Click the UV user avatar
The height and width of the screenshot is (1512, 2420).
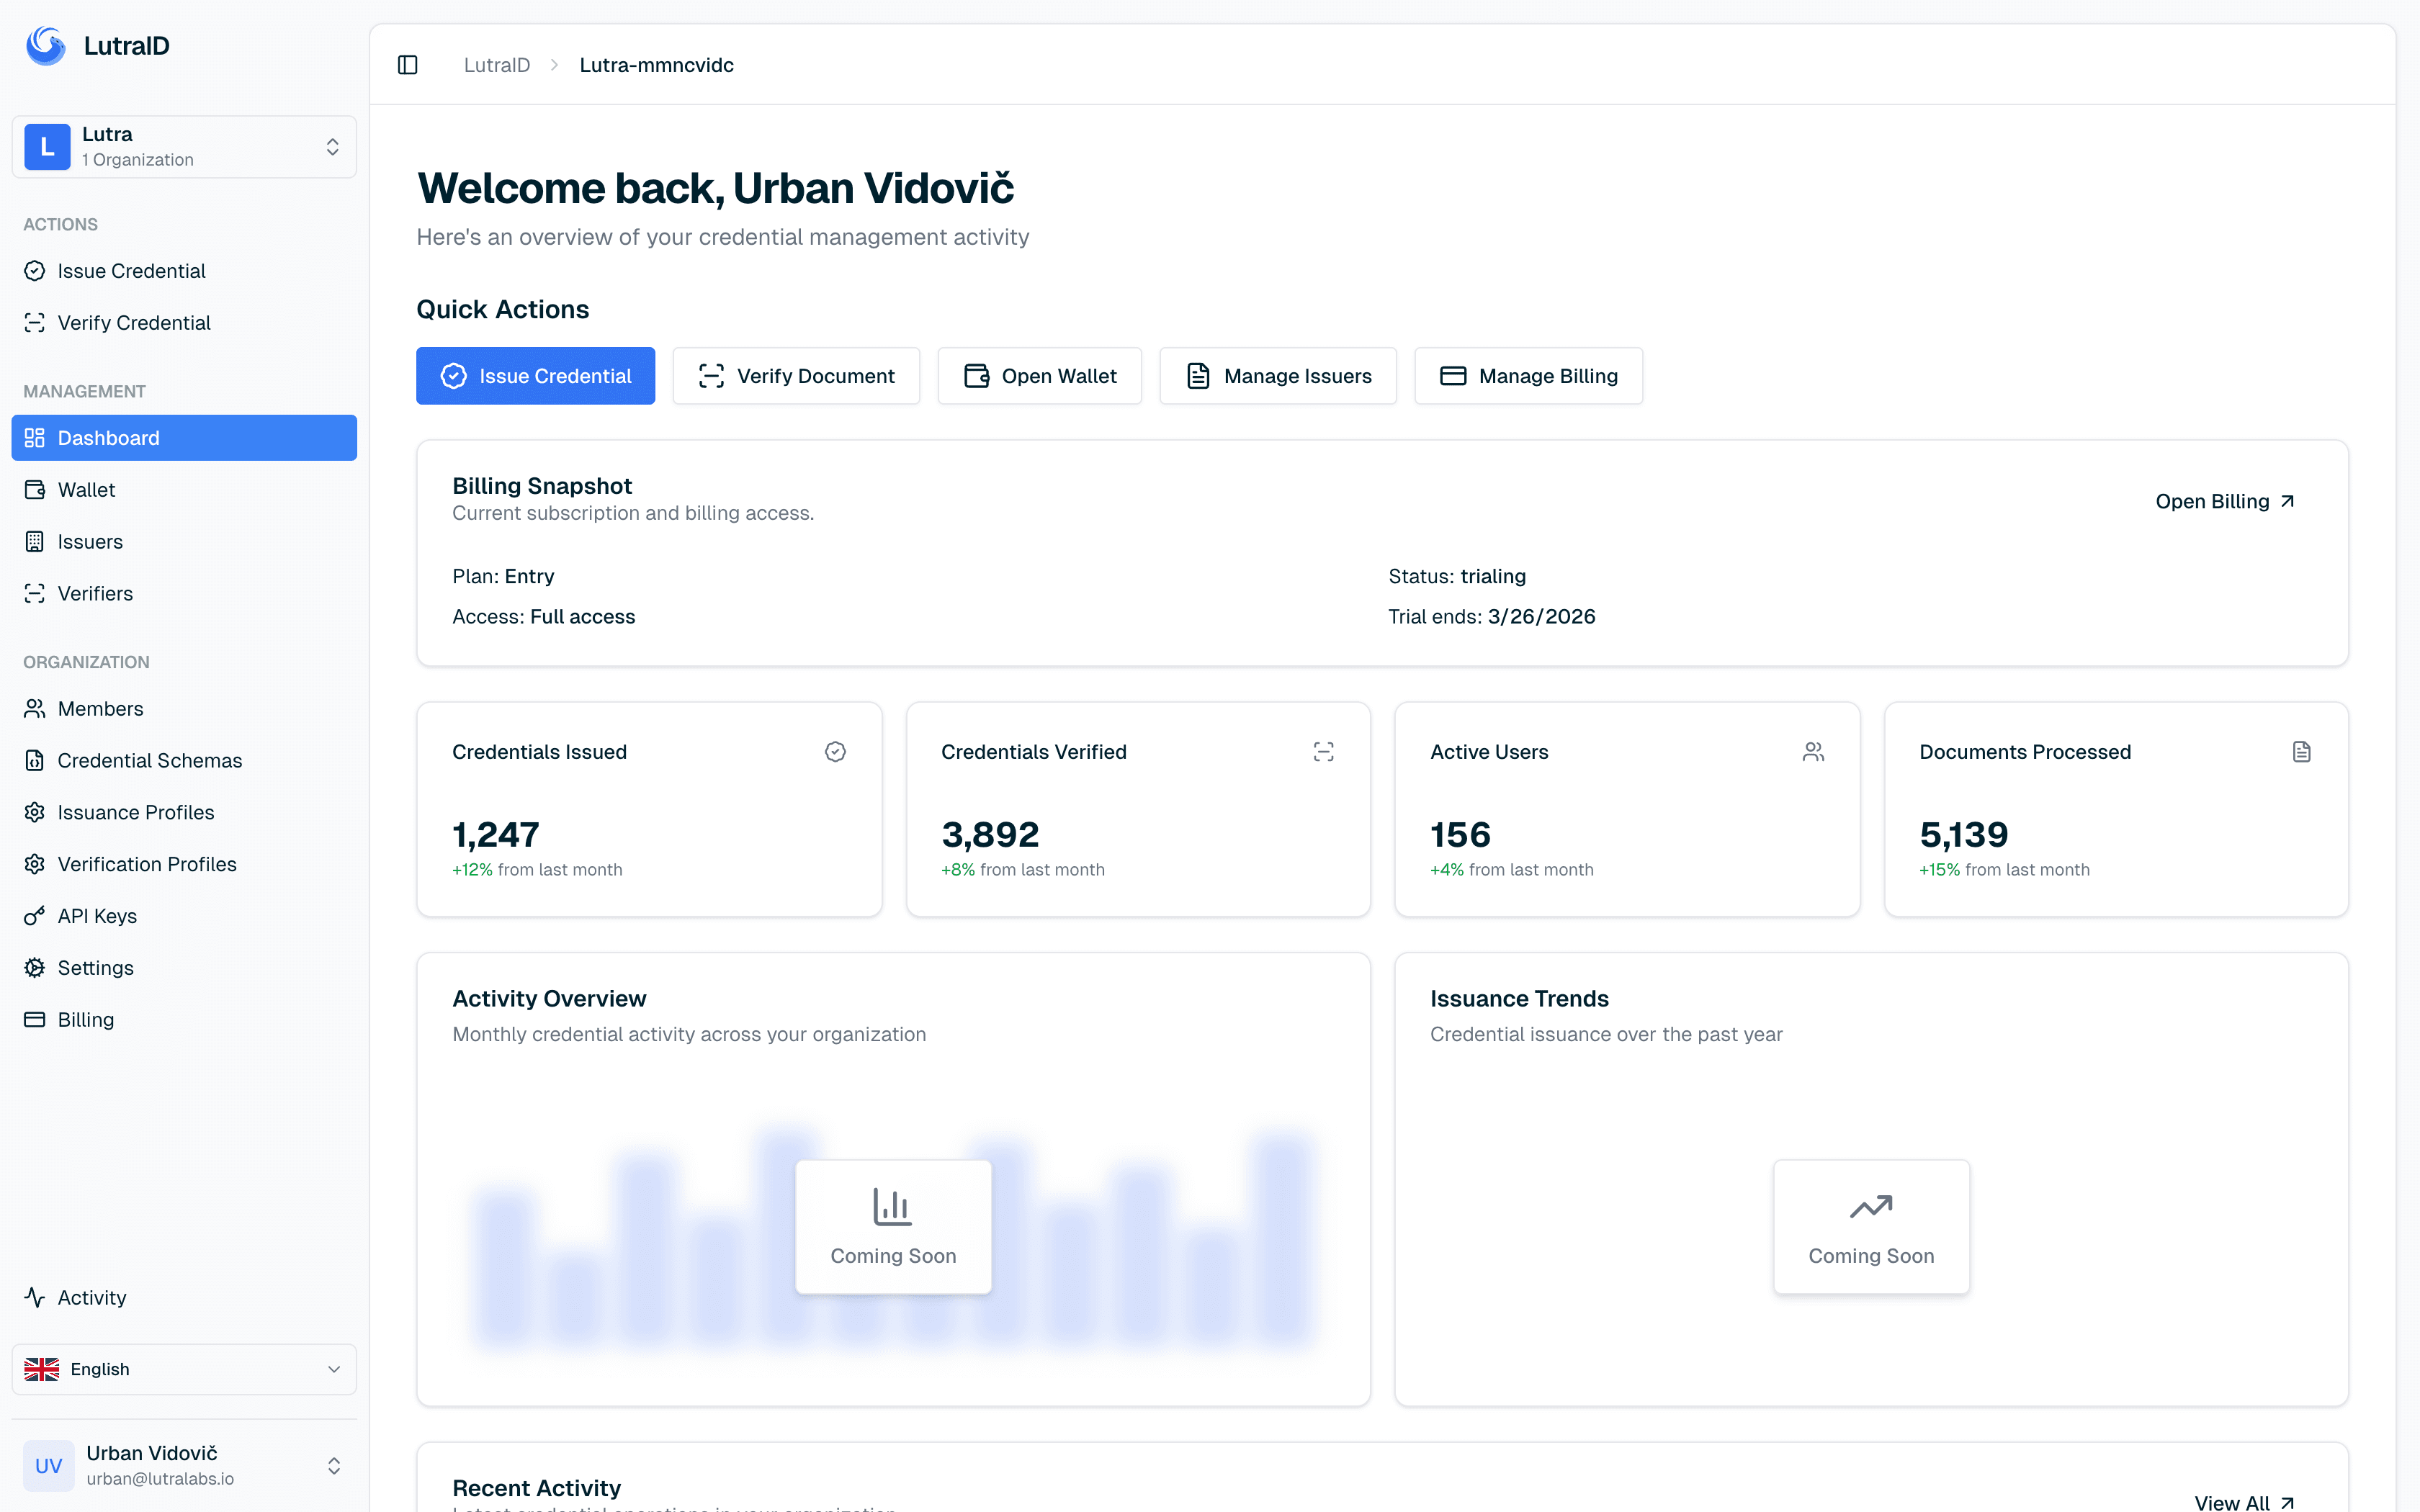click(48, 1465)
